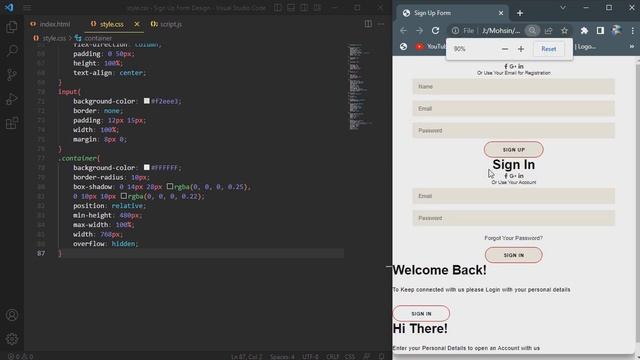This screenshot has width=640, height=360.
Task: Close the style.css tab
Action: (x=137, y=24)
